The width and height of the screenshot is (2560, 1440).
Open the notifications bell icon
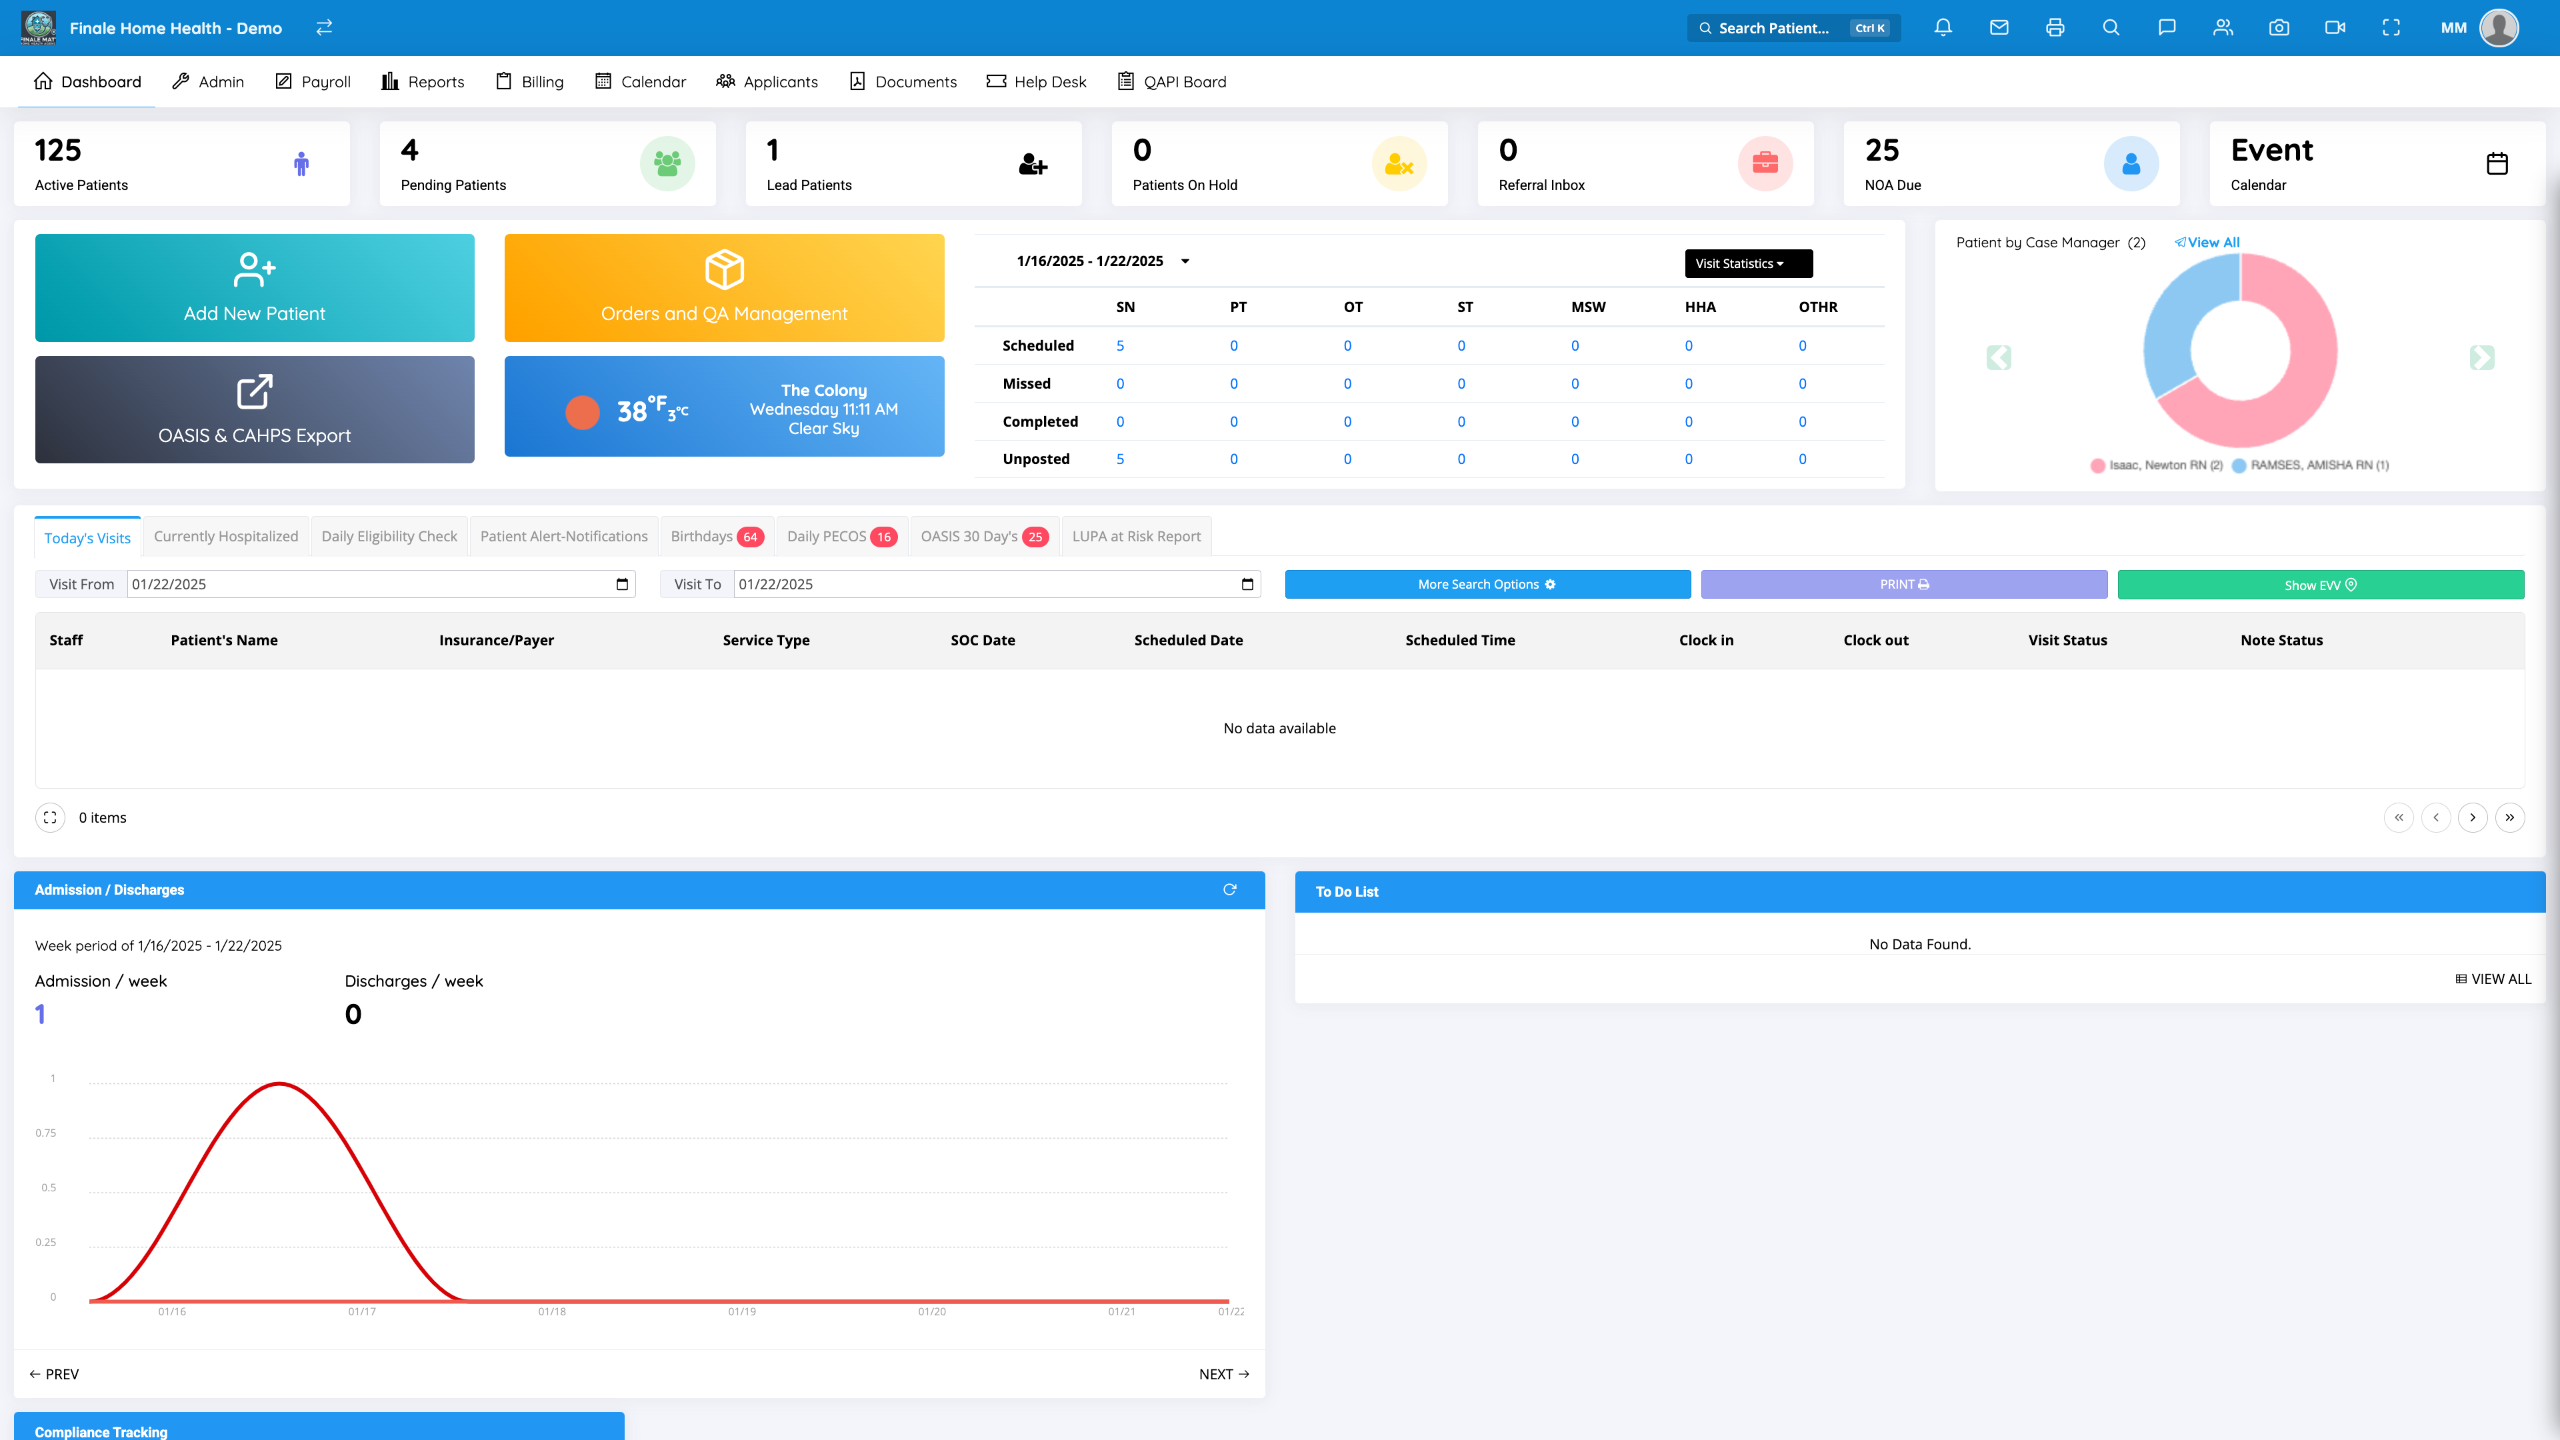point(1943,28)
